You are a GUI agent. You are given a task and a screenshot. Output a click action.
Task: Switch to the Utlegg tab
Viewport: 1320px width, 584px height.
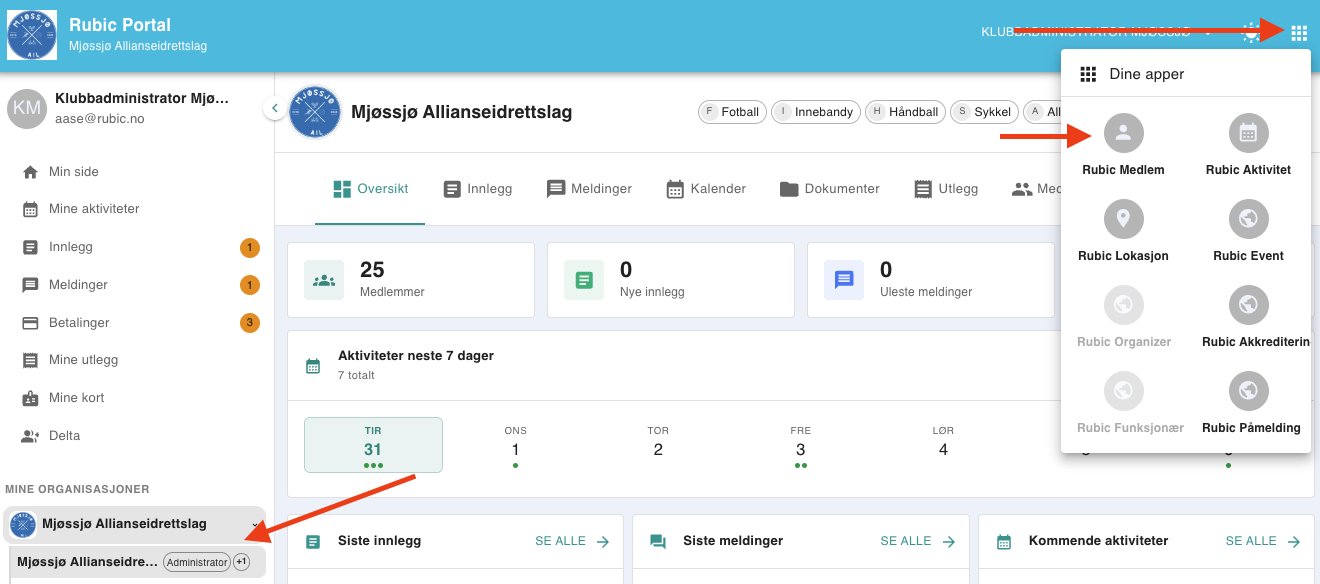(x=946, y=189)
